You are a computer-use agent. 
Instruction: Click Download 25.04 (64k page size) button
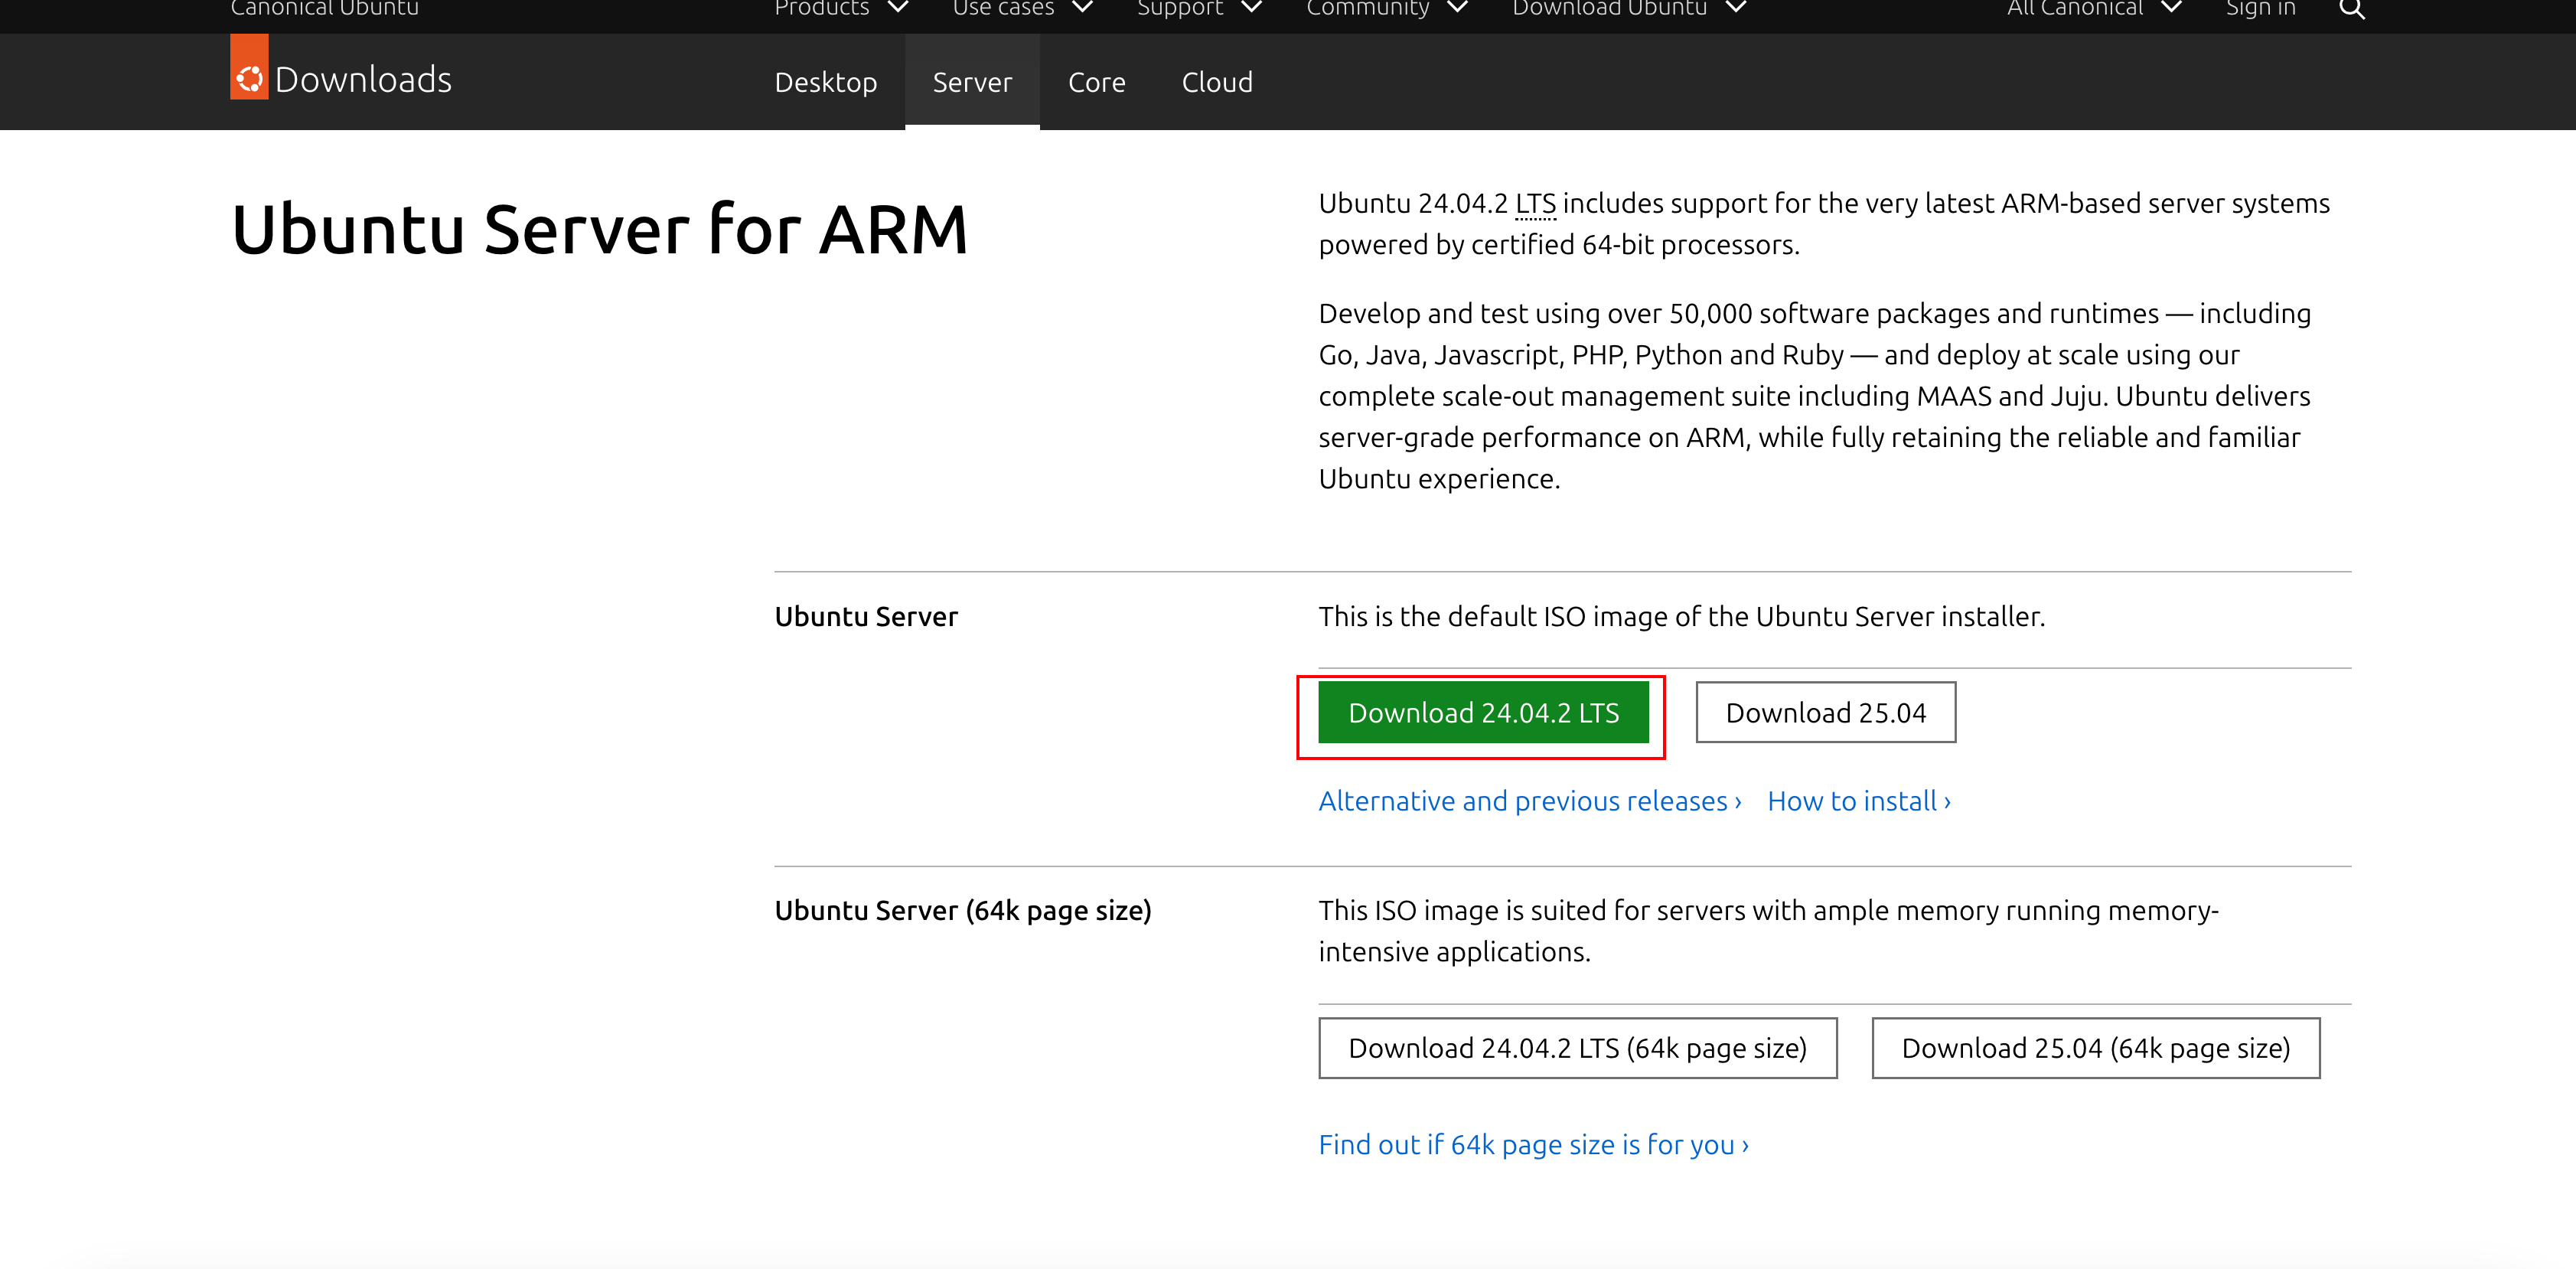[x=2095, y=1048]
